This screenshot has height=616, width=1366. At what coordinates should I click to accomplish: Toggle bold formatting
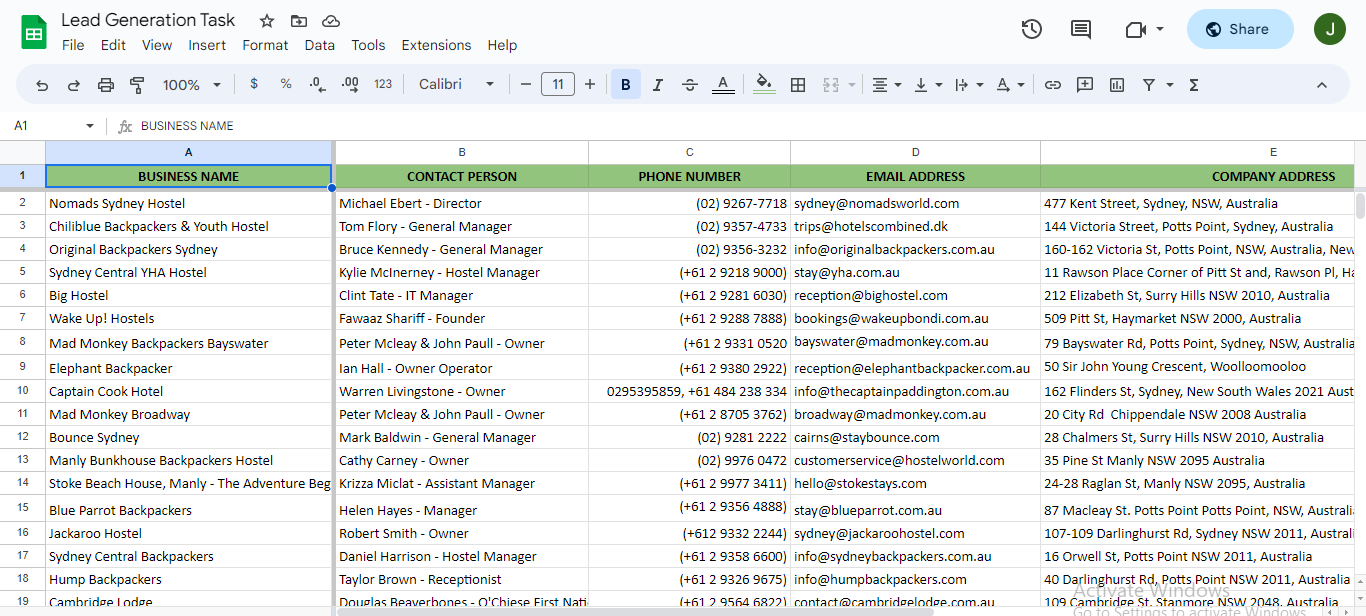tap(626, 85)
